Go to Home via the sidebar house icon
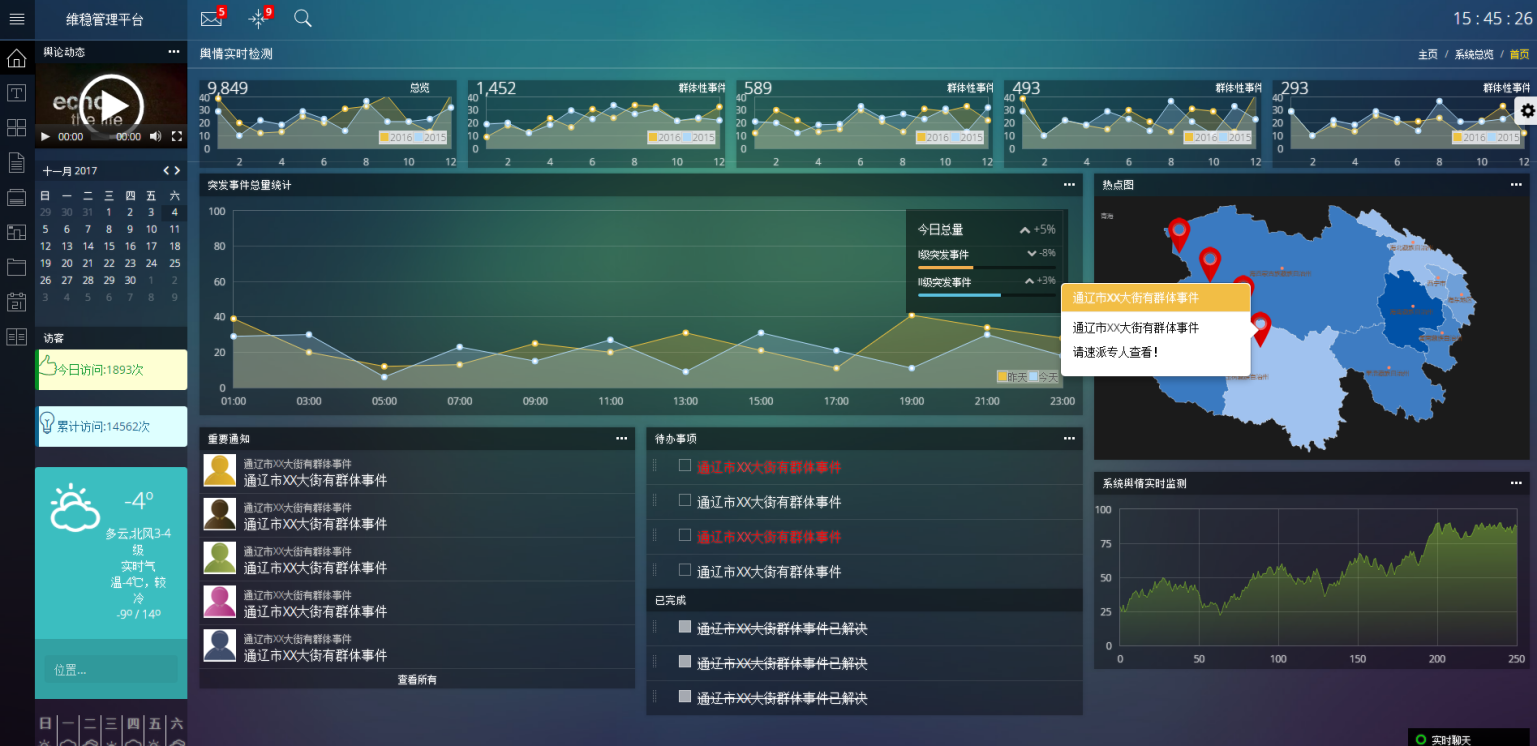Viewport: 1537px width, 746px height. [x=16, y=58]
